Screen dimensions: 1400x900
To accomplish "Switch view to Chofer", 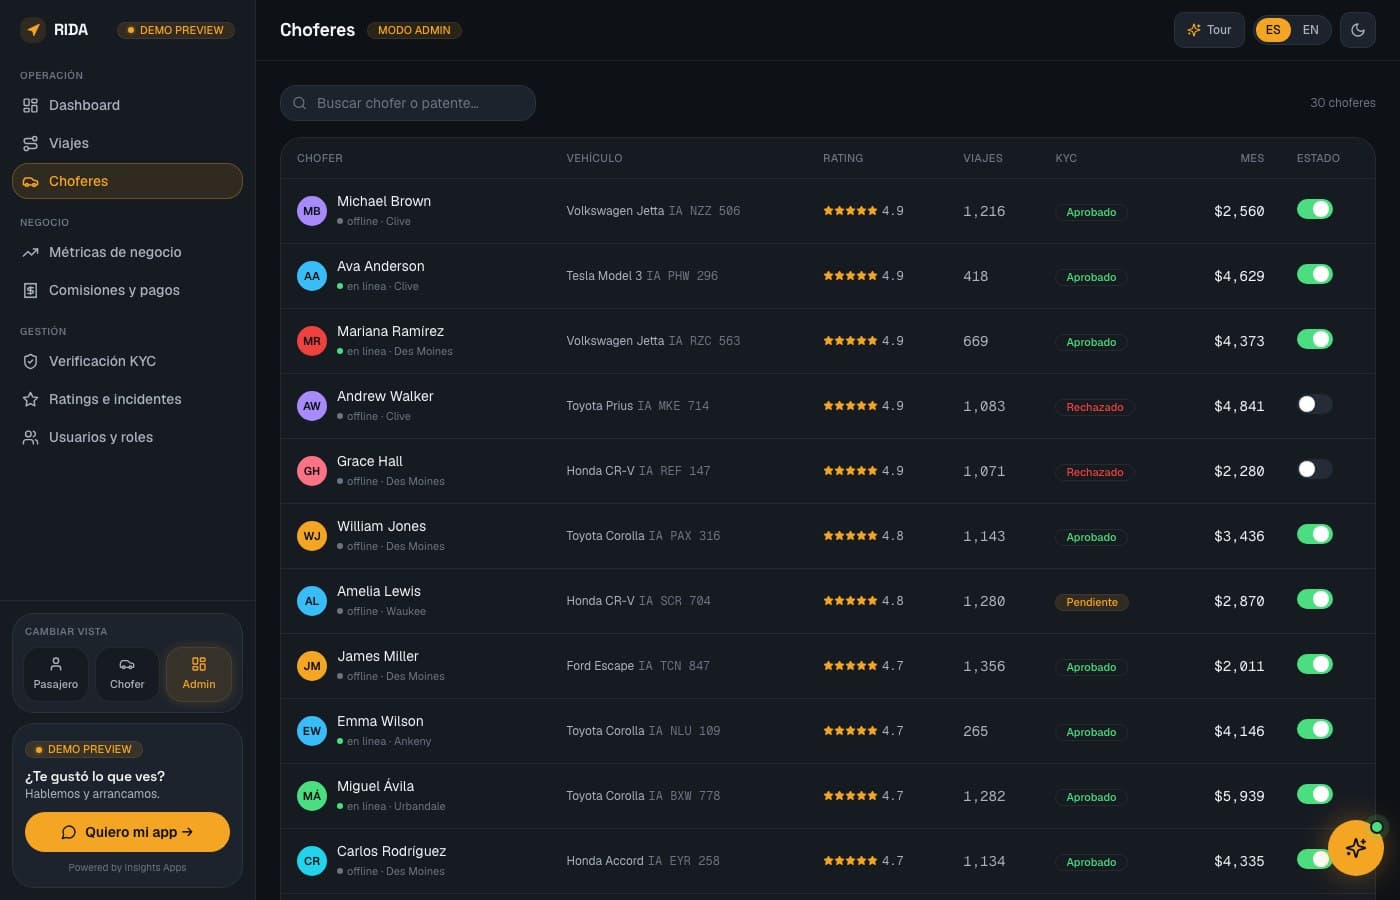I will tap(127, 674).
